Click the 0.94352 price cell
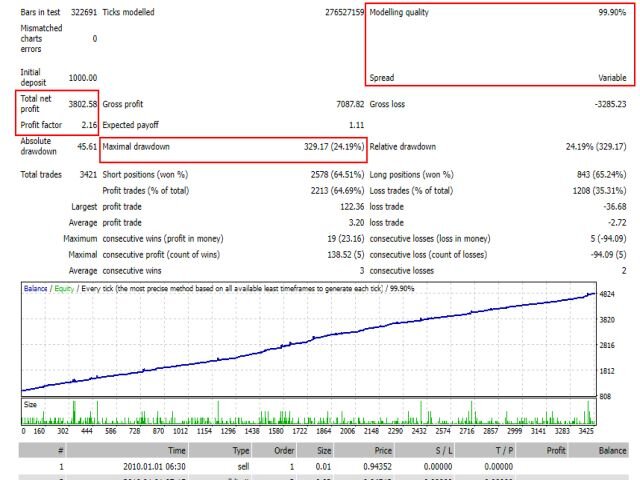 tap(378, 467)
